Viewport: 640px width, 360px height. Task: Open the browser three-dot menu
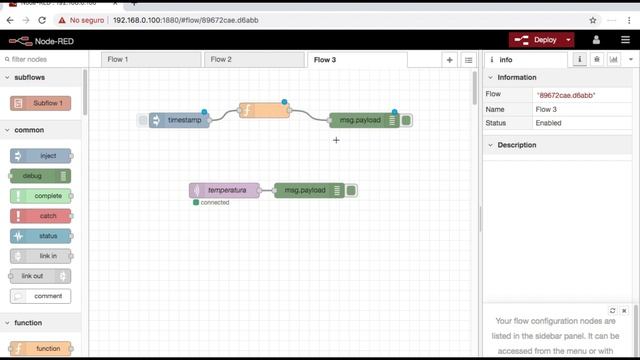(x=629, y=20)
